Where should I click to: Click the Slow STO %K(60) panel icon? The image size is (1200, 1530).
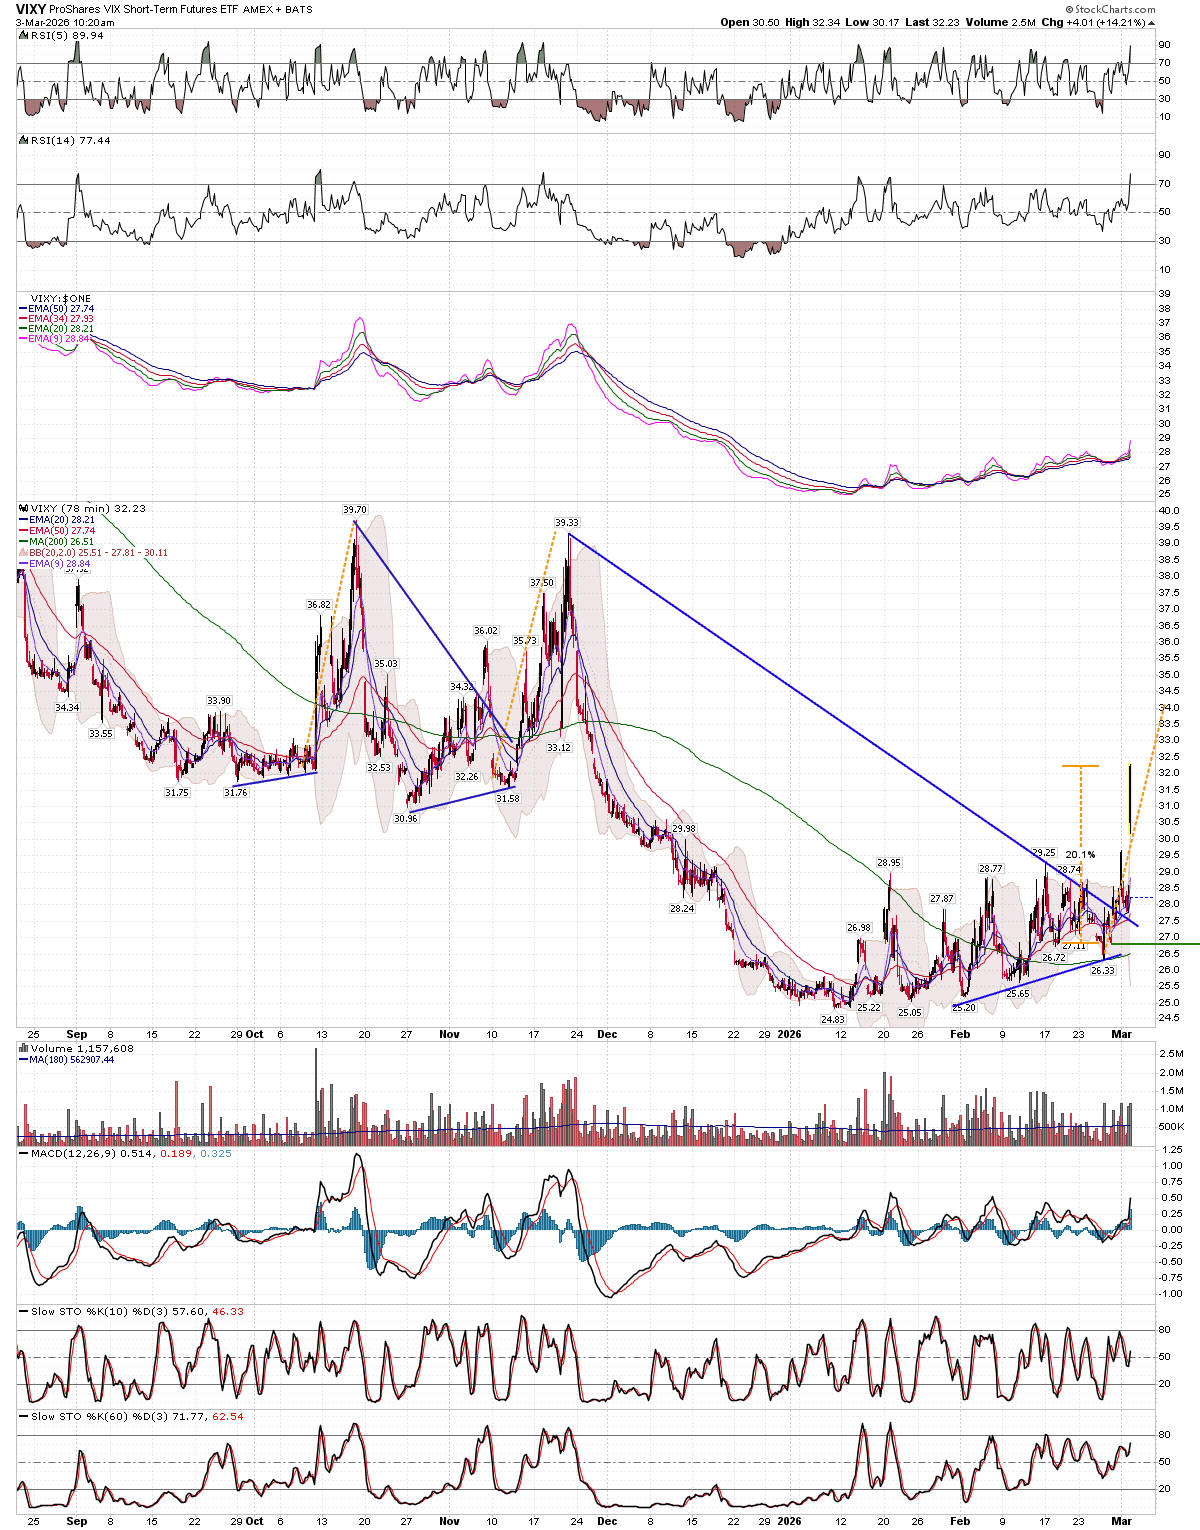(23, 1416)
